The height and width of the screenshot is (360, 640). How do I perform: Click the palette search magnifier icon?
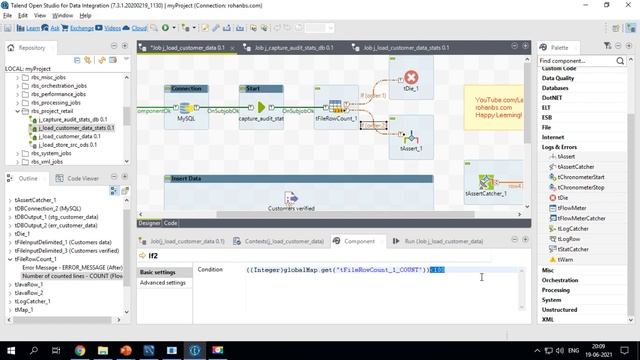coord(620,61)
